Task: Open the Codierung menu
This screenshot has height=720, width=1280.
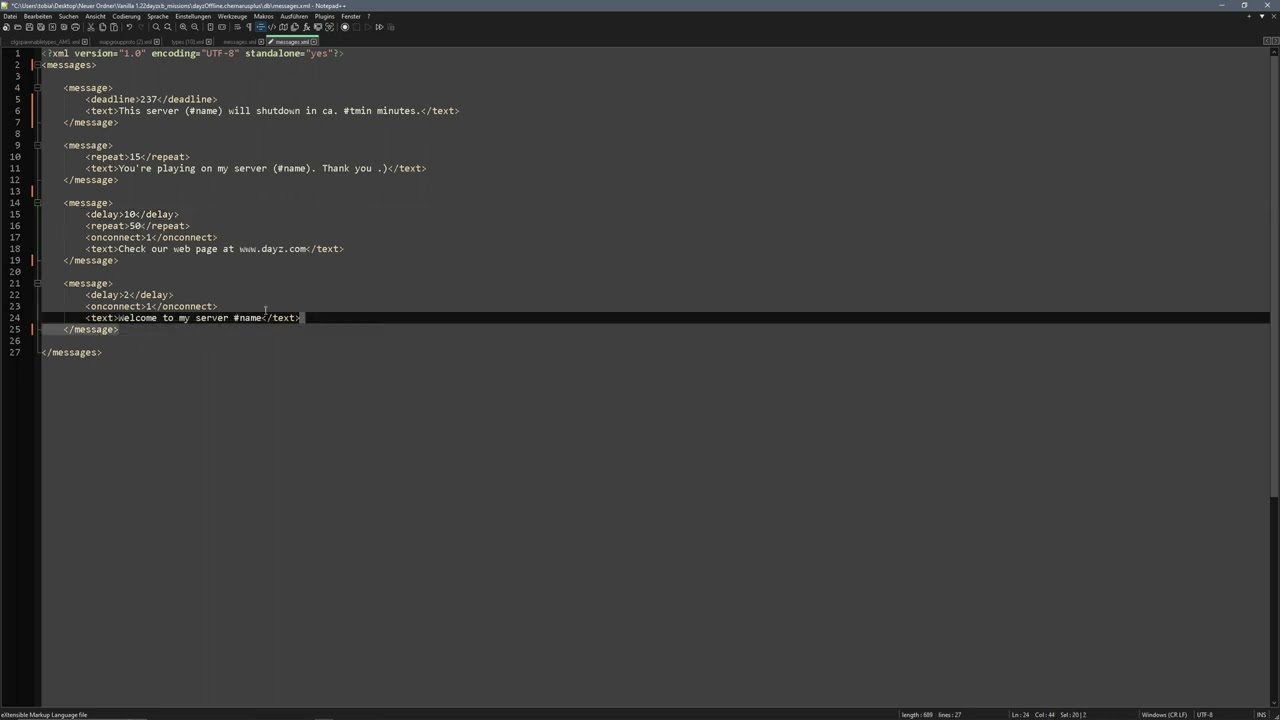Action: point(127,16)
